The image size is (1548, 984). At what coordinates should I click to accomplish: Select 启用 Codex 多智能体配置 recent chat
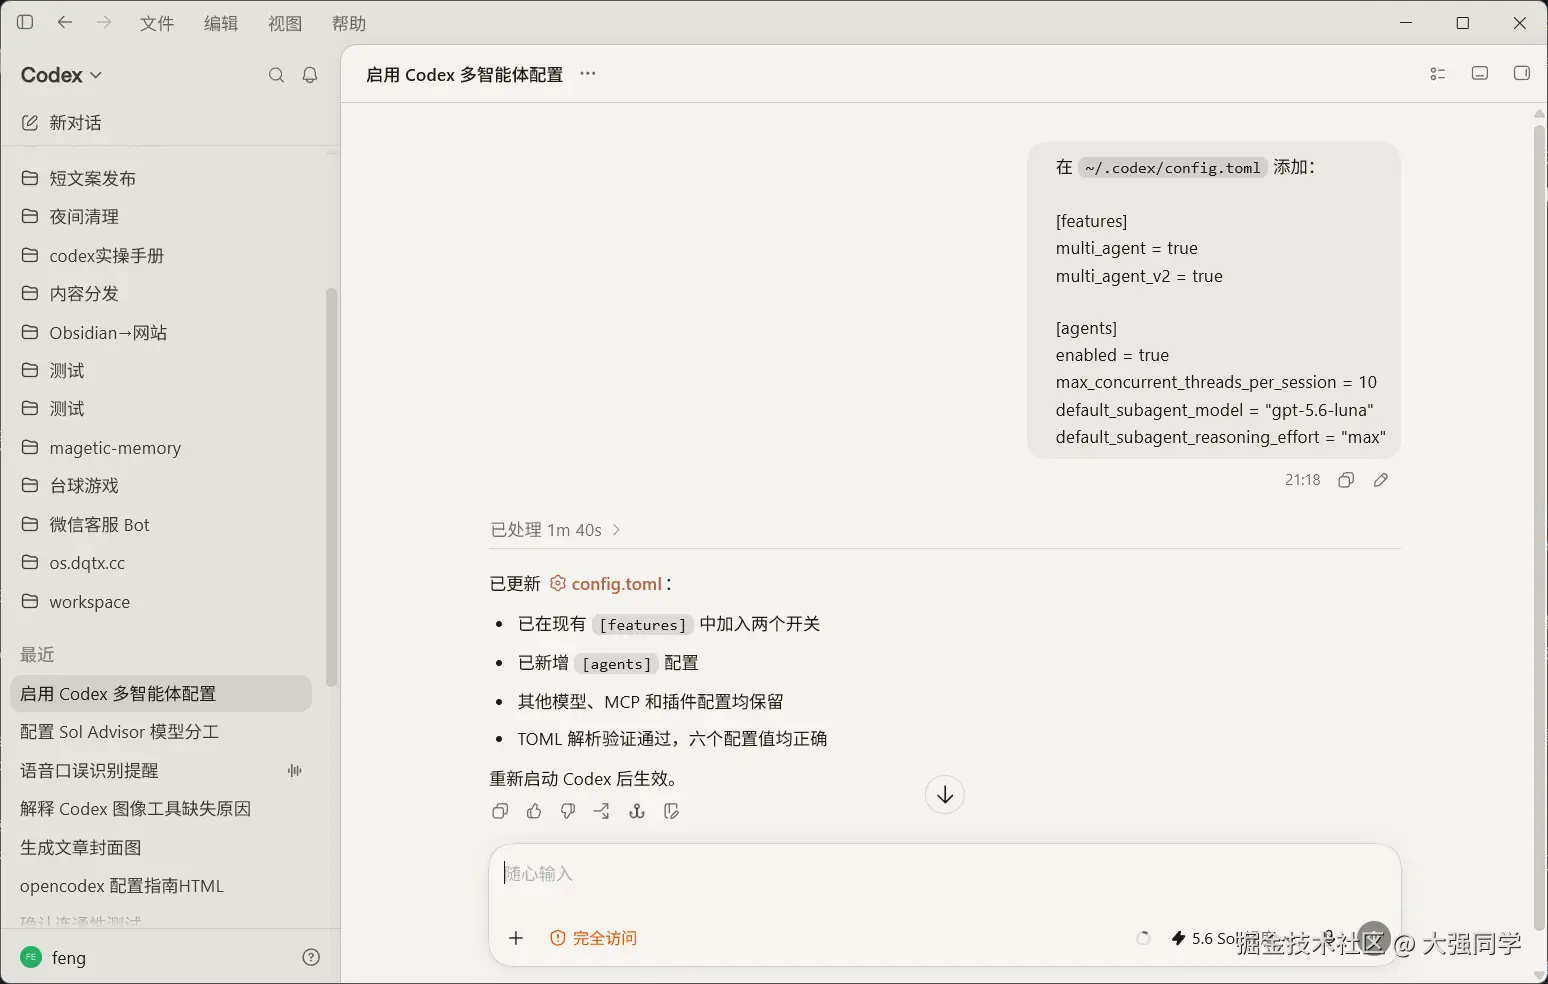point(161,693)
